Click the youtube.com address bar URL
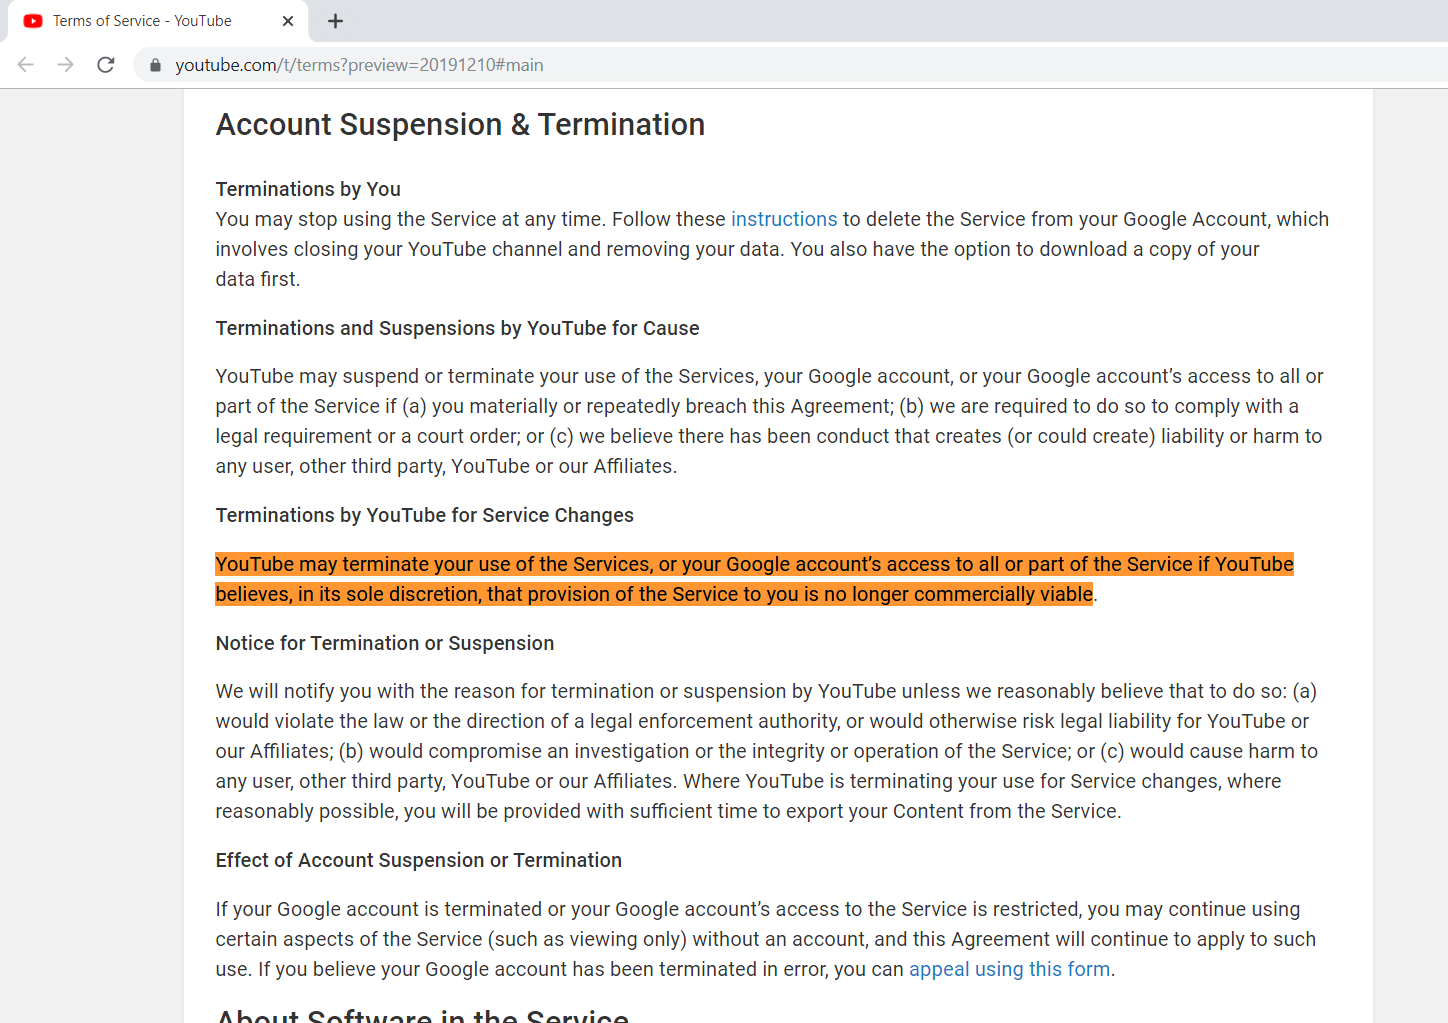This screenshot has width=1448, height=1023. (360, 65)
